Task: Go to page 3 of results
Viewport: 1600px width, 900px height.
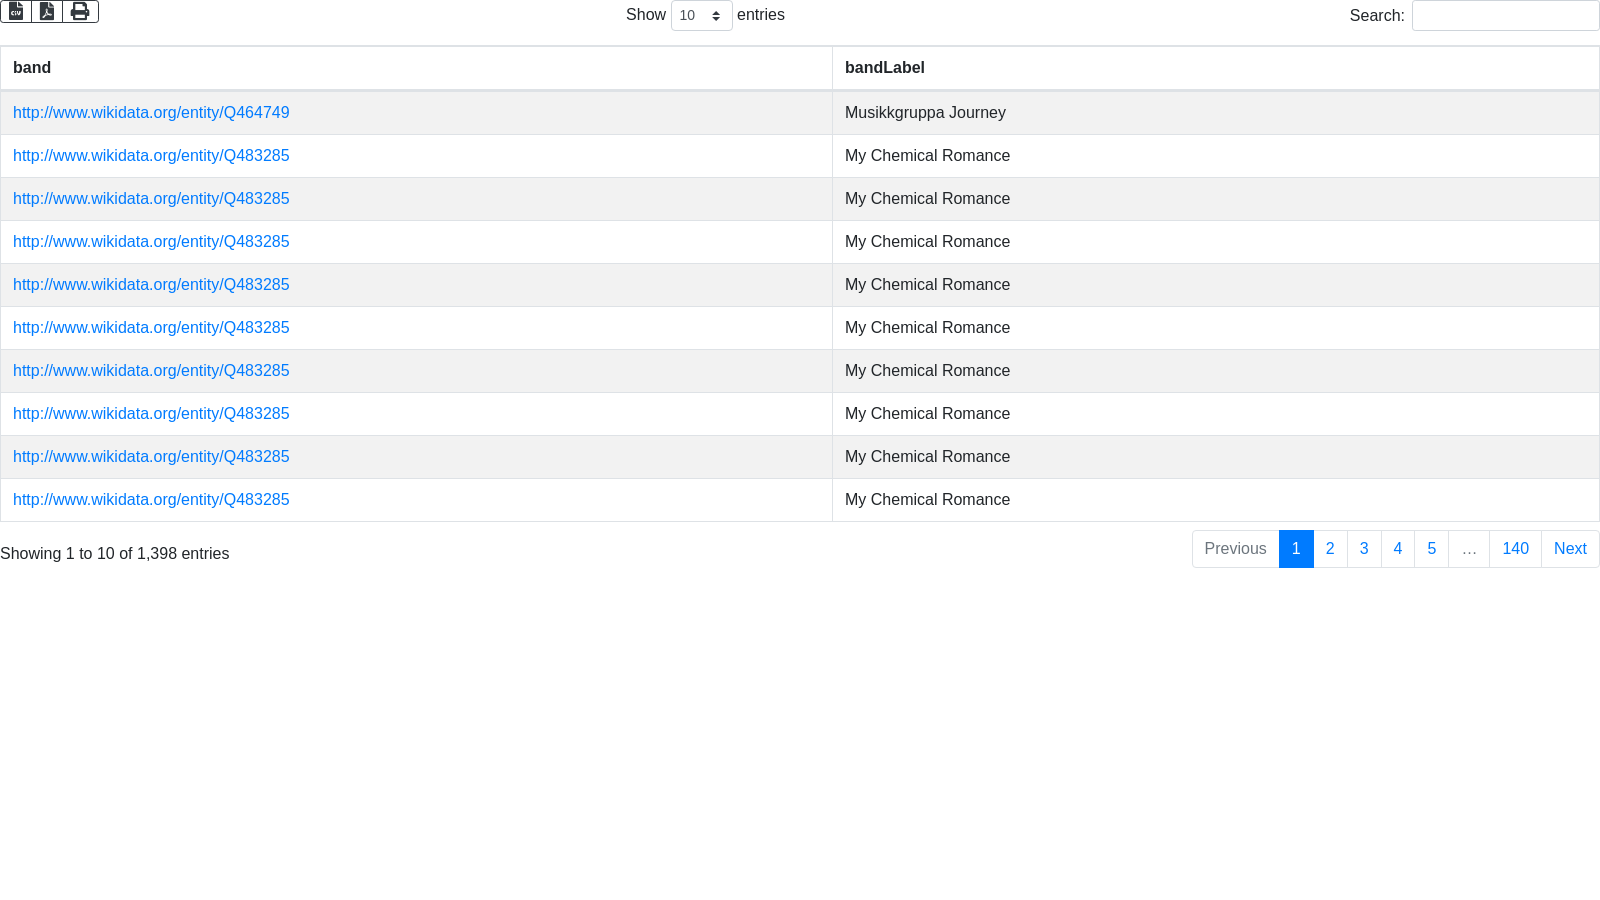Action: (x=1364, y=549)
